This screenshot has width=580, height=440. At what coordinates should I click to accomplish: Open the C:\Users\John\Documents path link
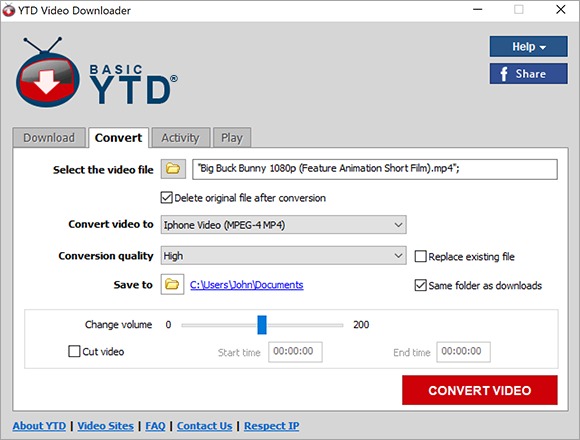(x=247, y=285)
